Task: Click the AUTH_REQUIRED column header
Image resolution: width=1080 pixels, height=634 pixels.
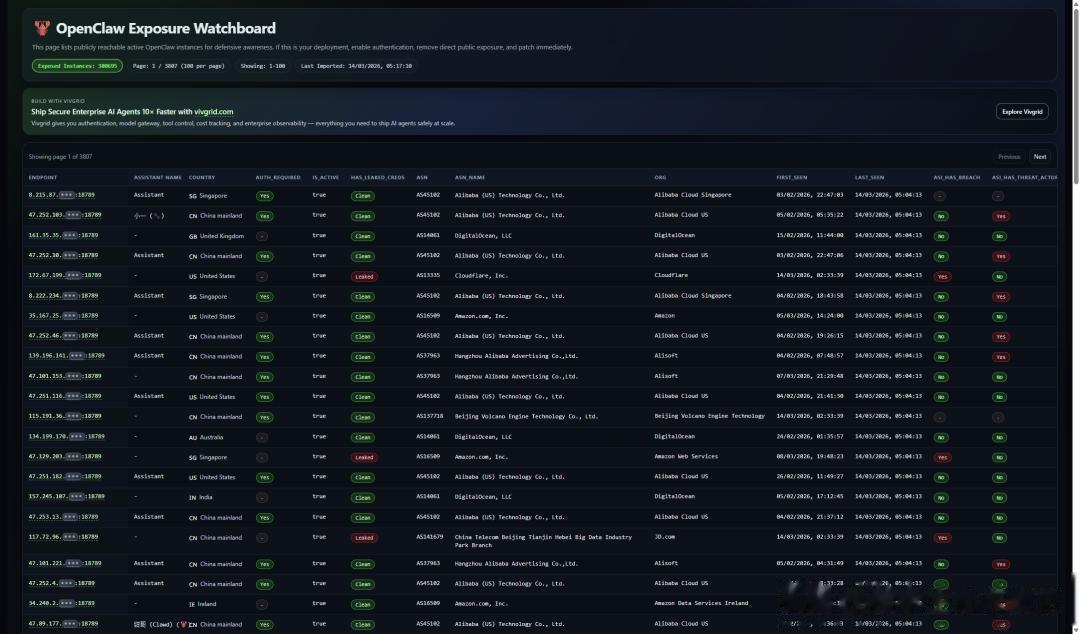Action: pos(278,178)
